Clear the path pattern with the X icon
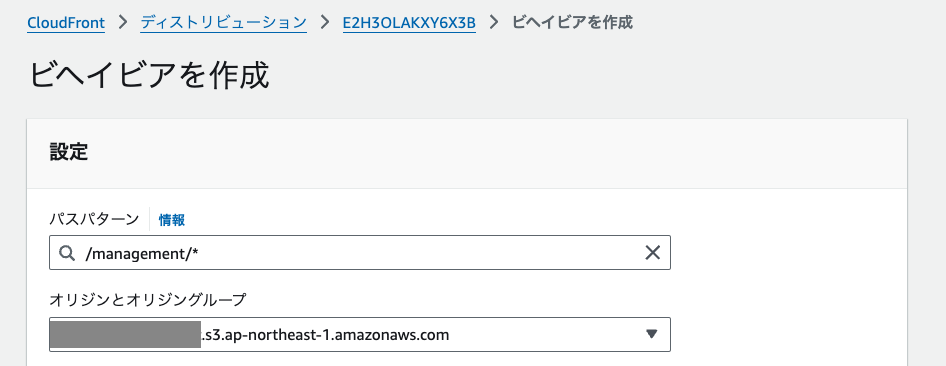946x366 pixels. (652, 253)
